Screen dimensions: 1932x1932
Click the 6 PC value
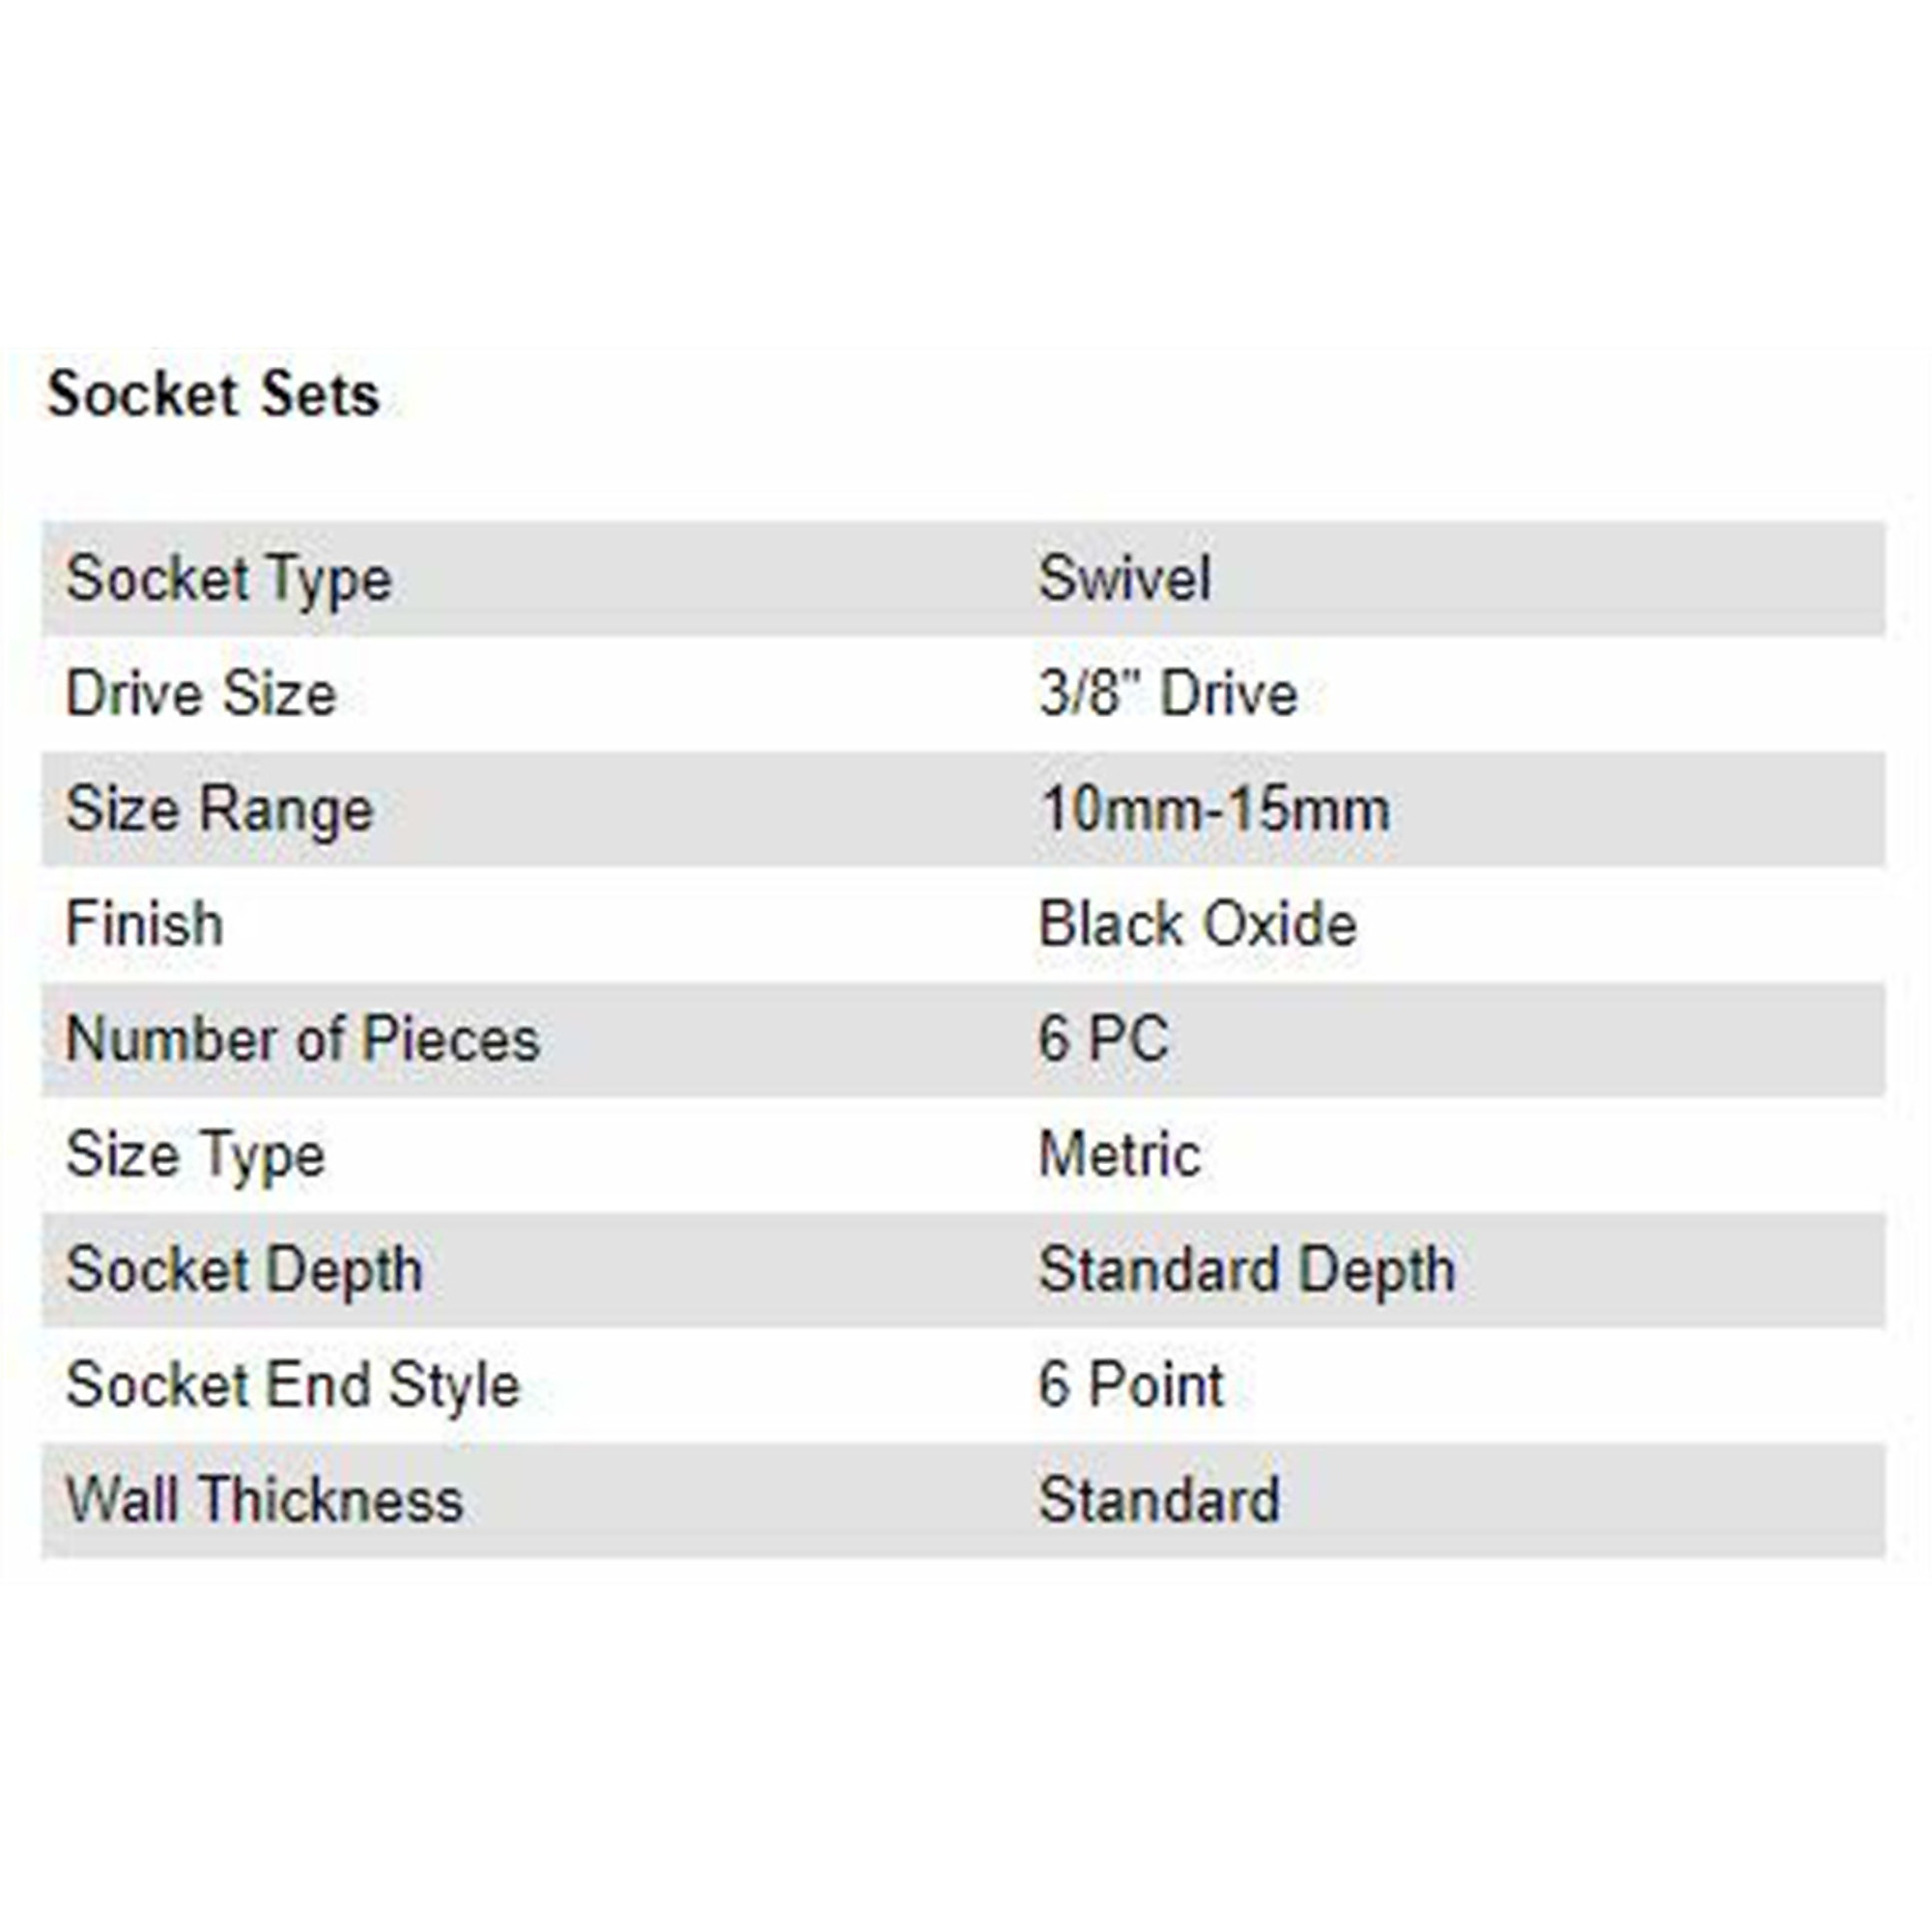tap(1104, 1039)
